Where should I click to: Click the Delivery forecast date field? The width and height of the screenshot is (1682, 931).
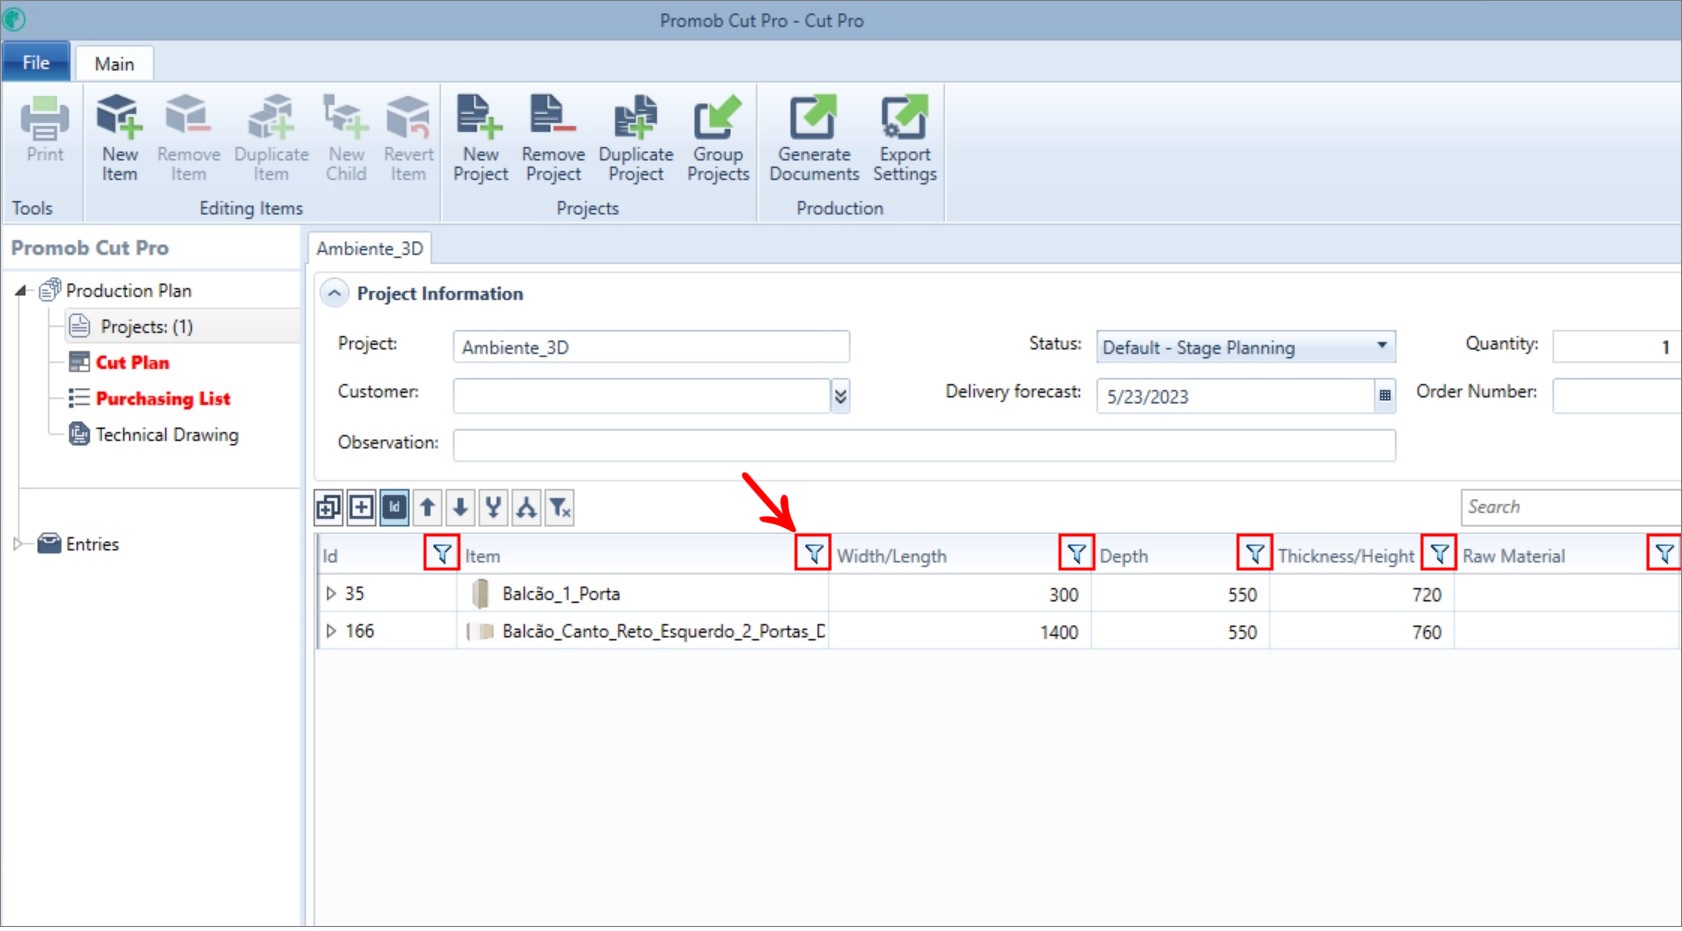click(x=1236, y=397)
